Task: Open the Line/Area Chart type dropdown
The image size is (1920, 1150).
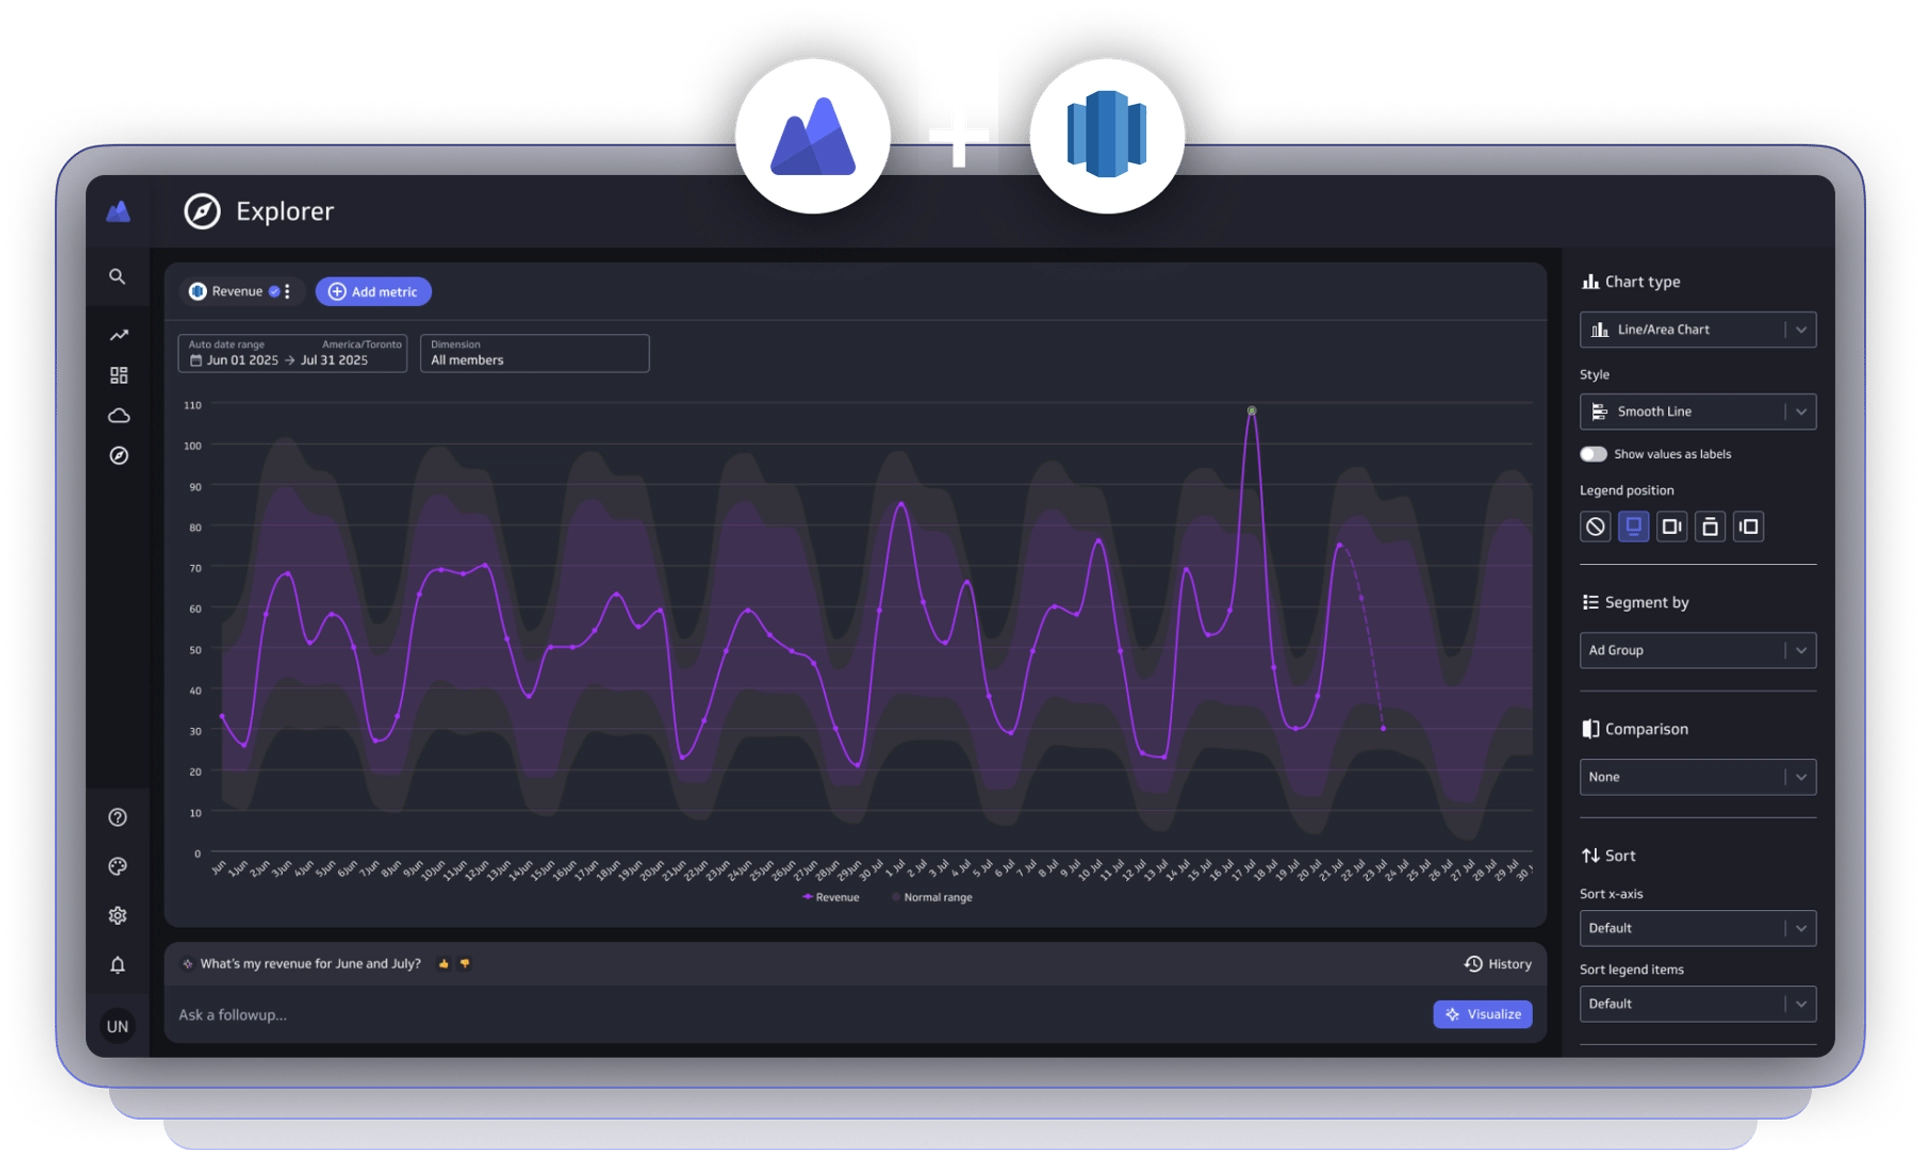Action: coord(1697,329)
